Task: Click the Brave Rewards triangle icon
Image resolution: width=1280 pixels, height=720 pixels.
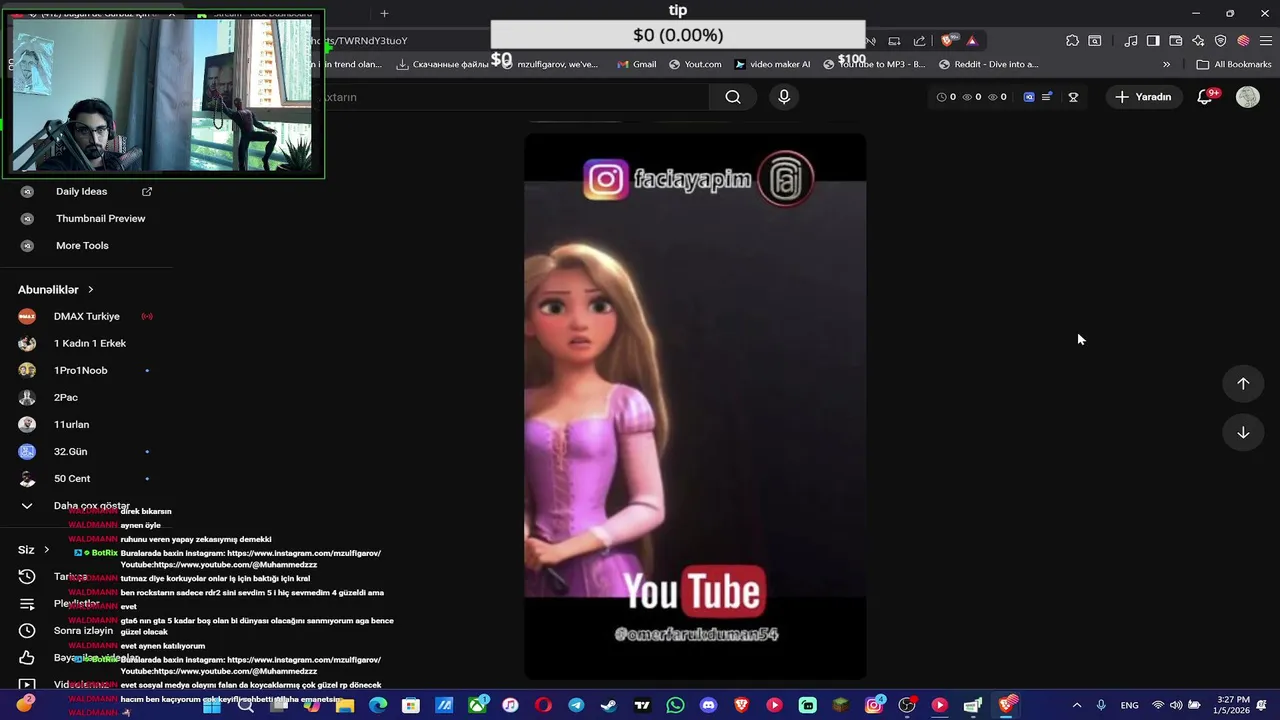Action: pyautogui.click(x=971, y=41)
